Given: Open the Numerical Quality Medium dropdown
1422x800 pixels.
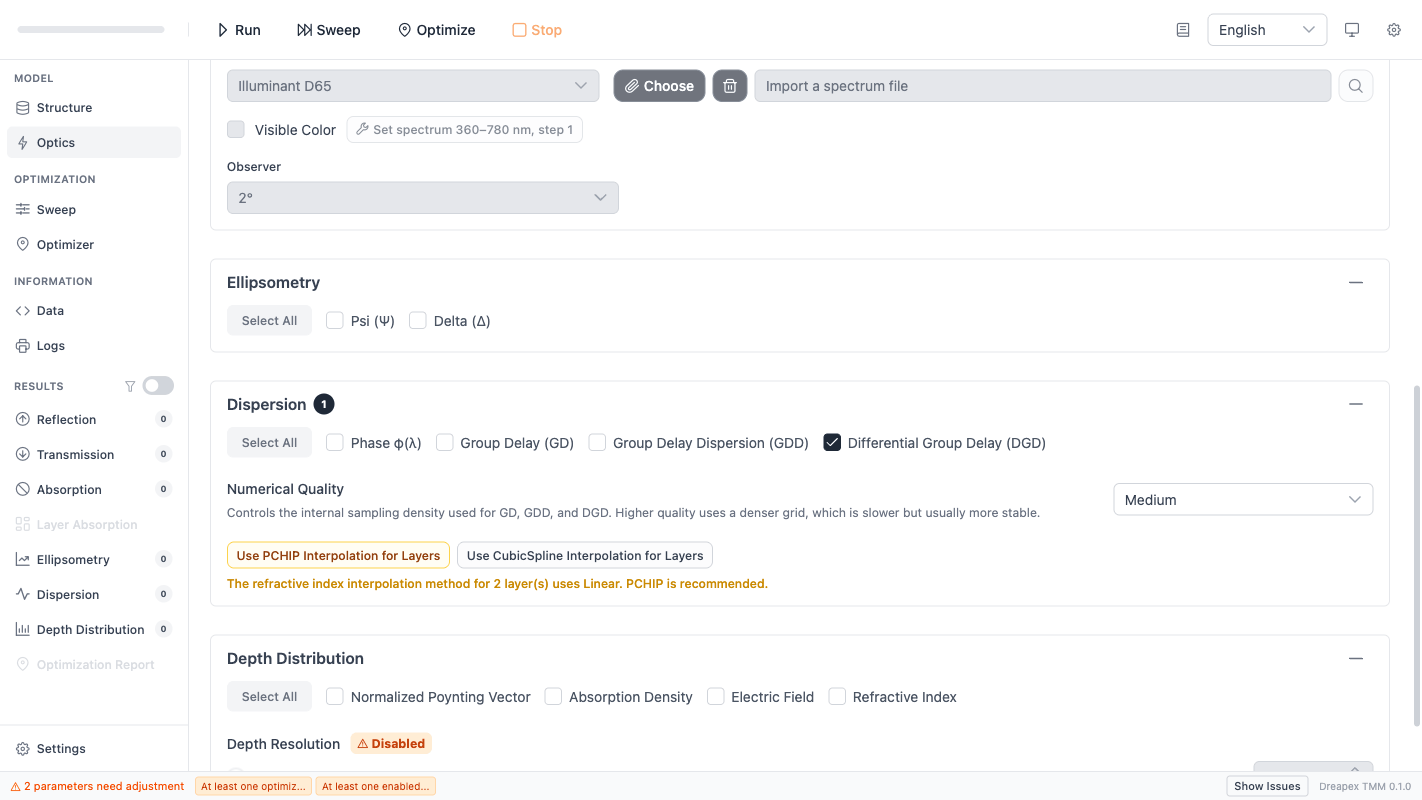Looking at the screenshot, I should click(x=1242, y=500).
